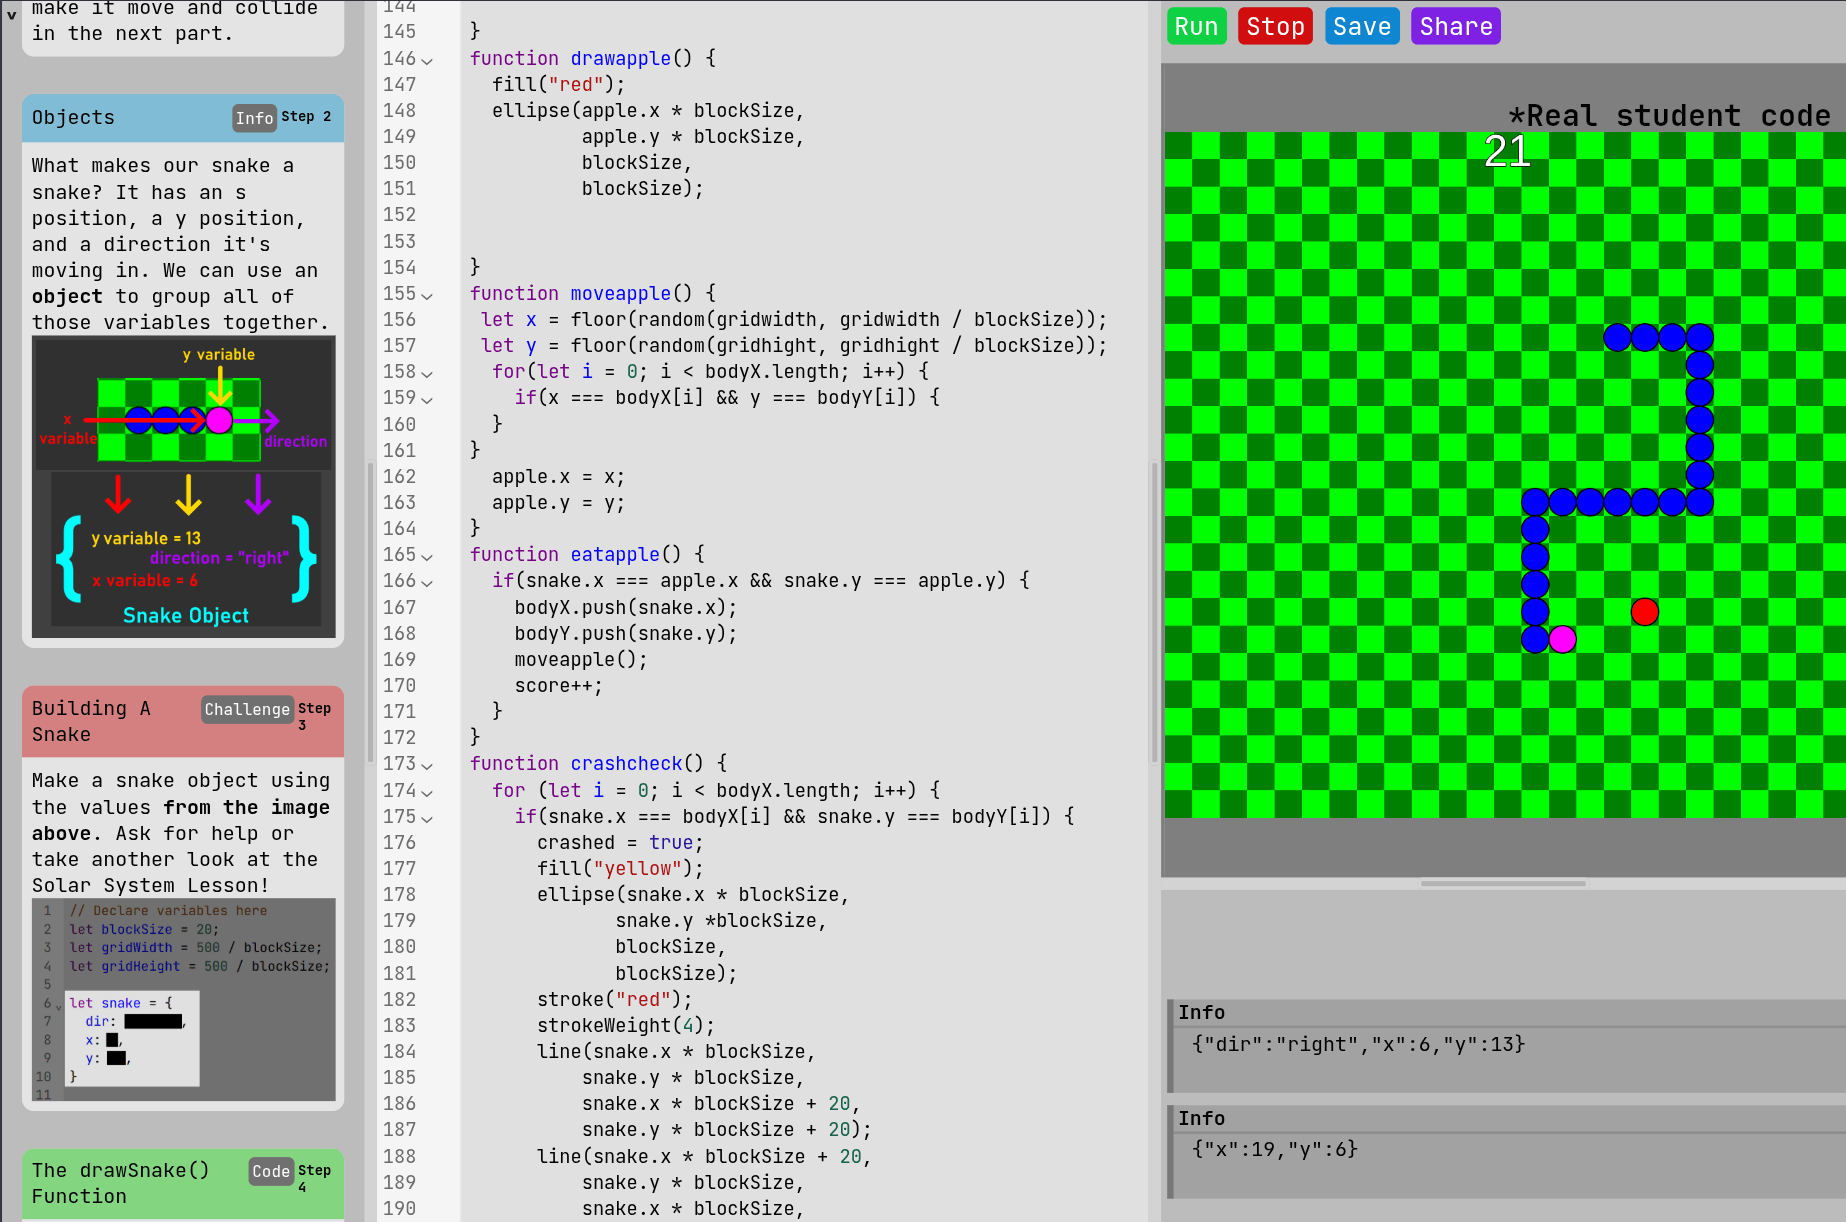Click 'apple.x = x;' on line 162
1846x1222 pixels.
click(558, 477)
